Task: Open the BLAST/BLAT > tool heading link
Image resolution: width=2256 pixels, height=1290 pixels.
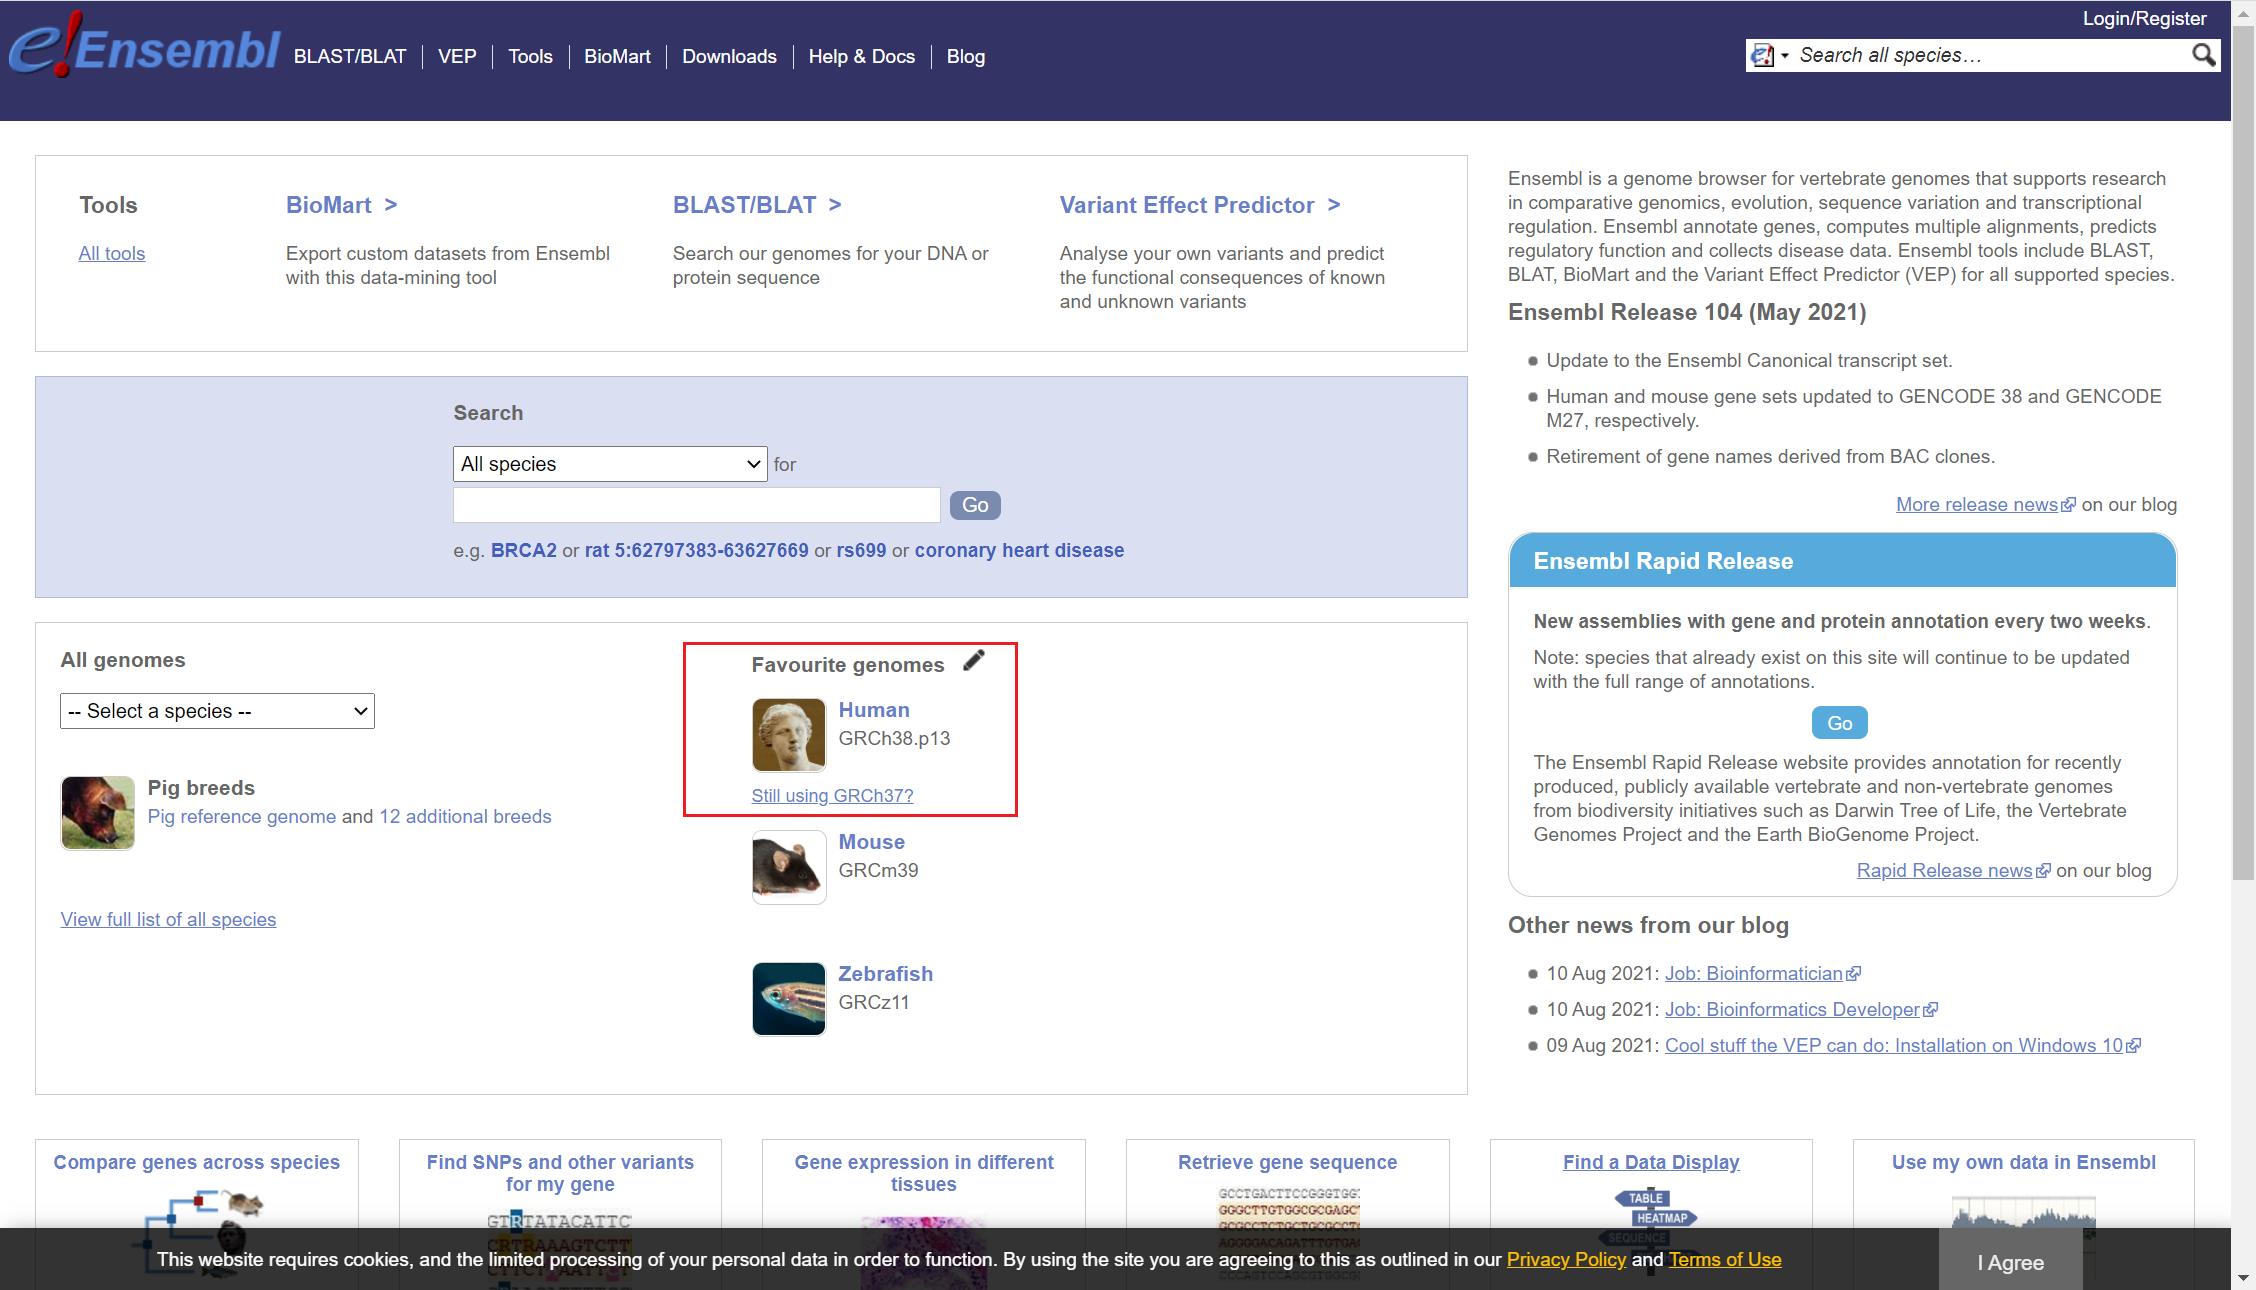Action: (x=757, y=205)
